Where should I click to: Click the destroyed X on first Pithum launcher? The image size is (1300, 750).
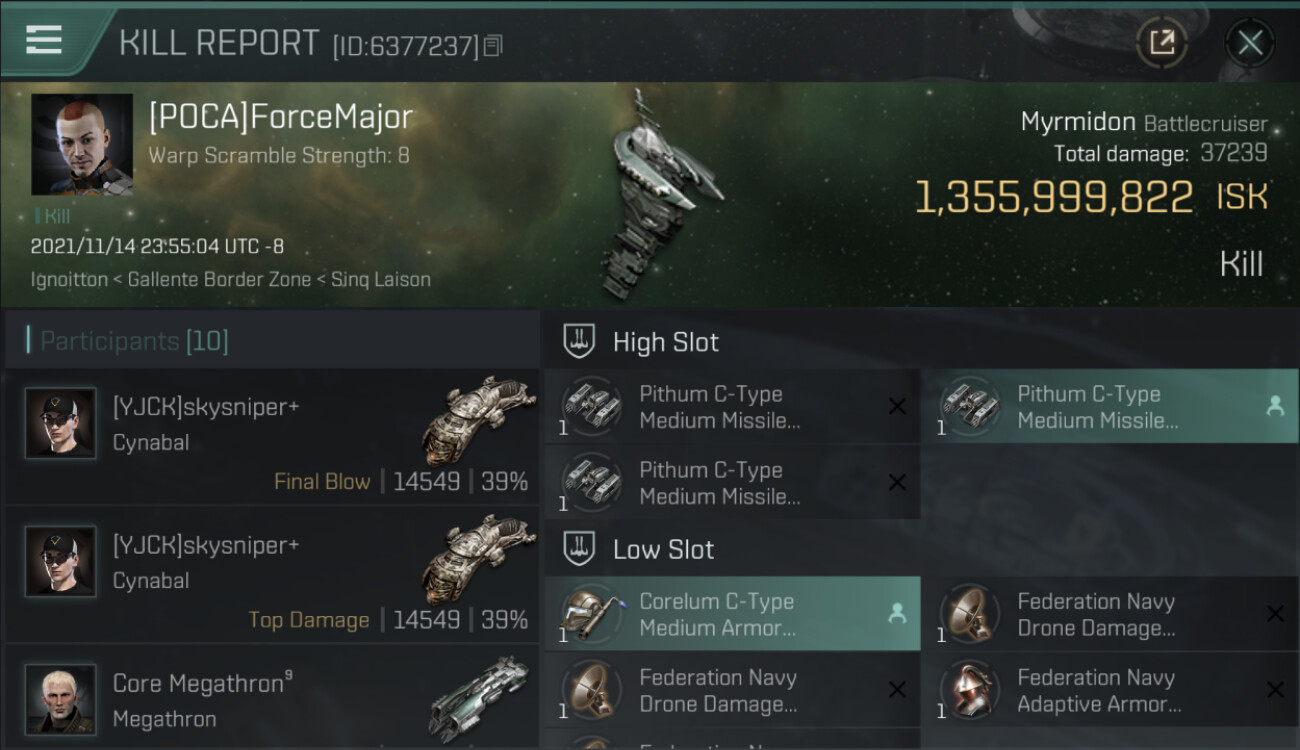(x=897, y=406)
